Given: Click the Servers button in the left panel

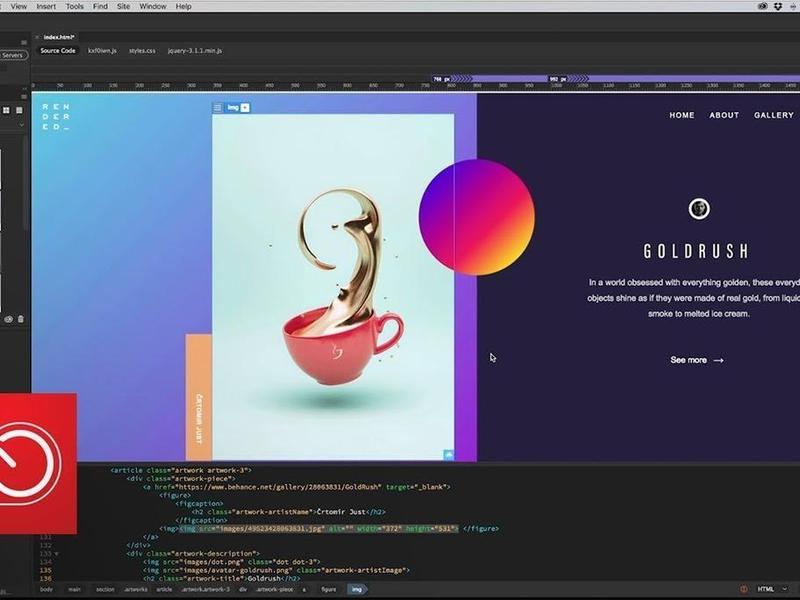Looking at the screenshot, I should click(12, 55).
